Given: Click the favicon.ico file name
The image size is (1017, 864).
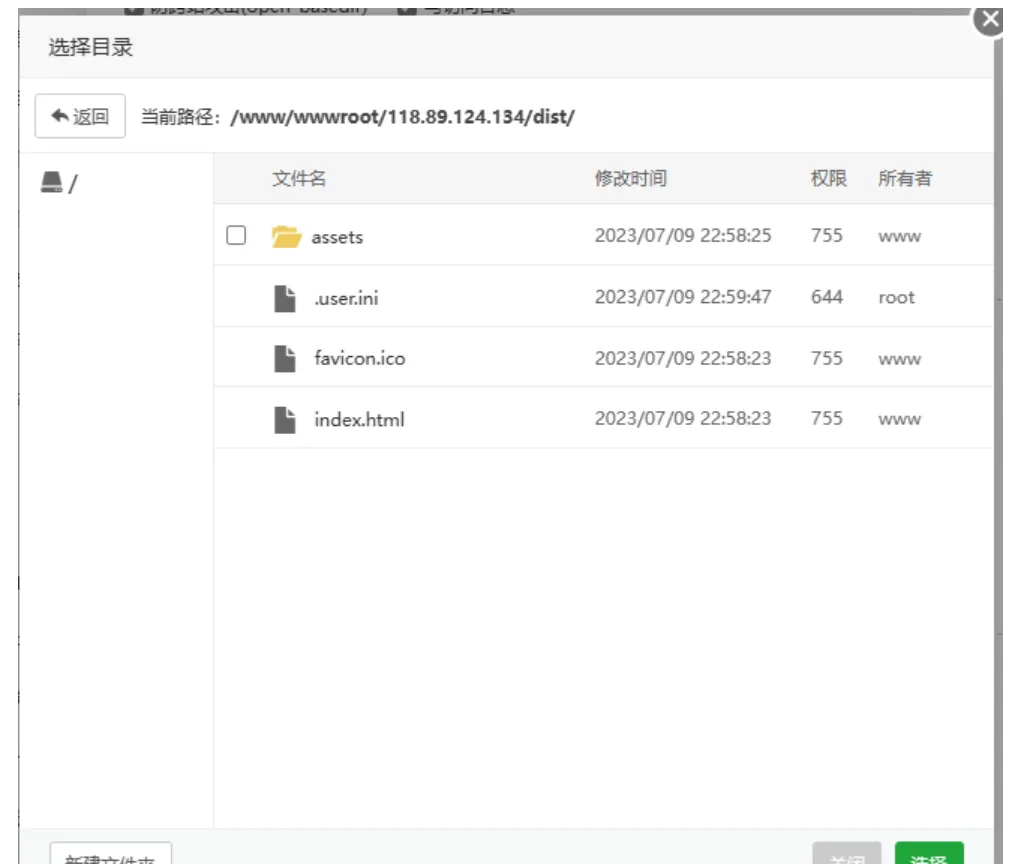Looking at the screenshot, I should pyautogui.click(x=360, y=359).
